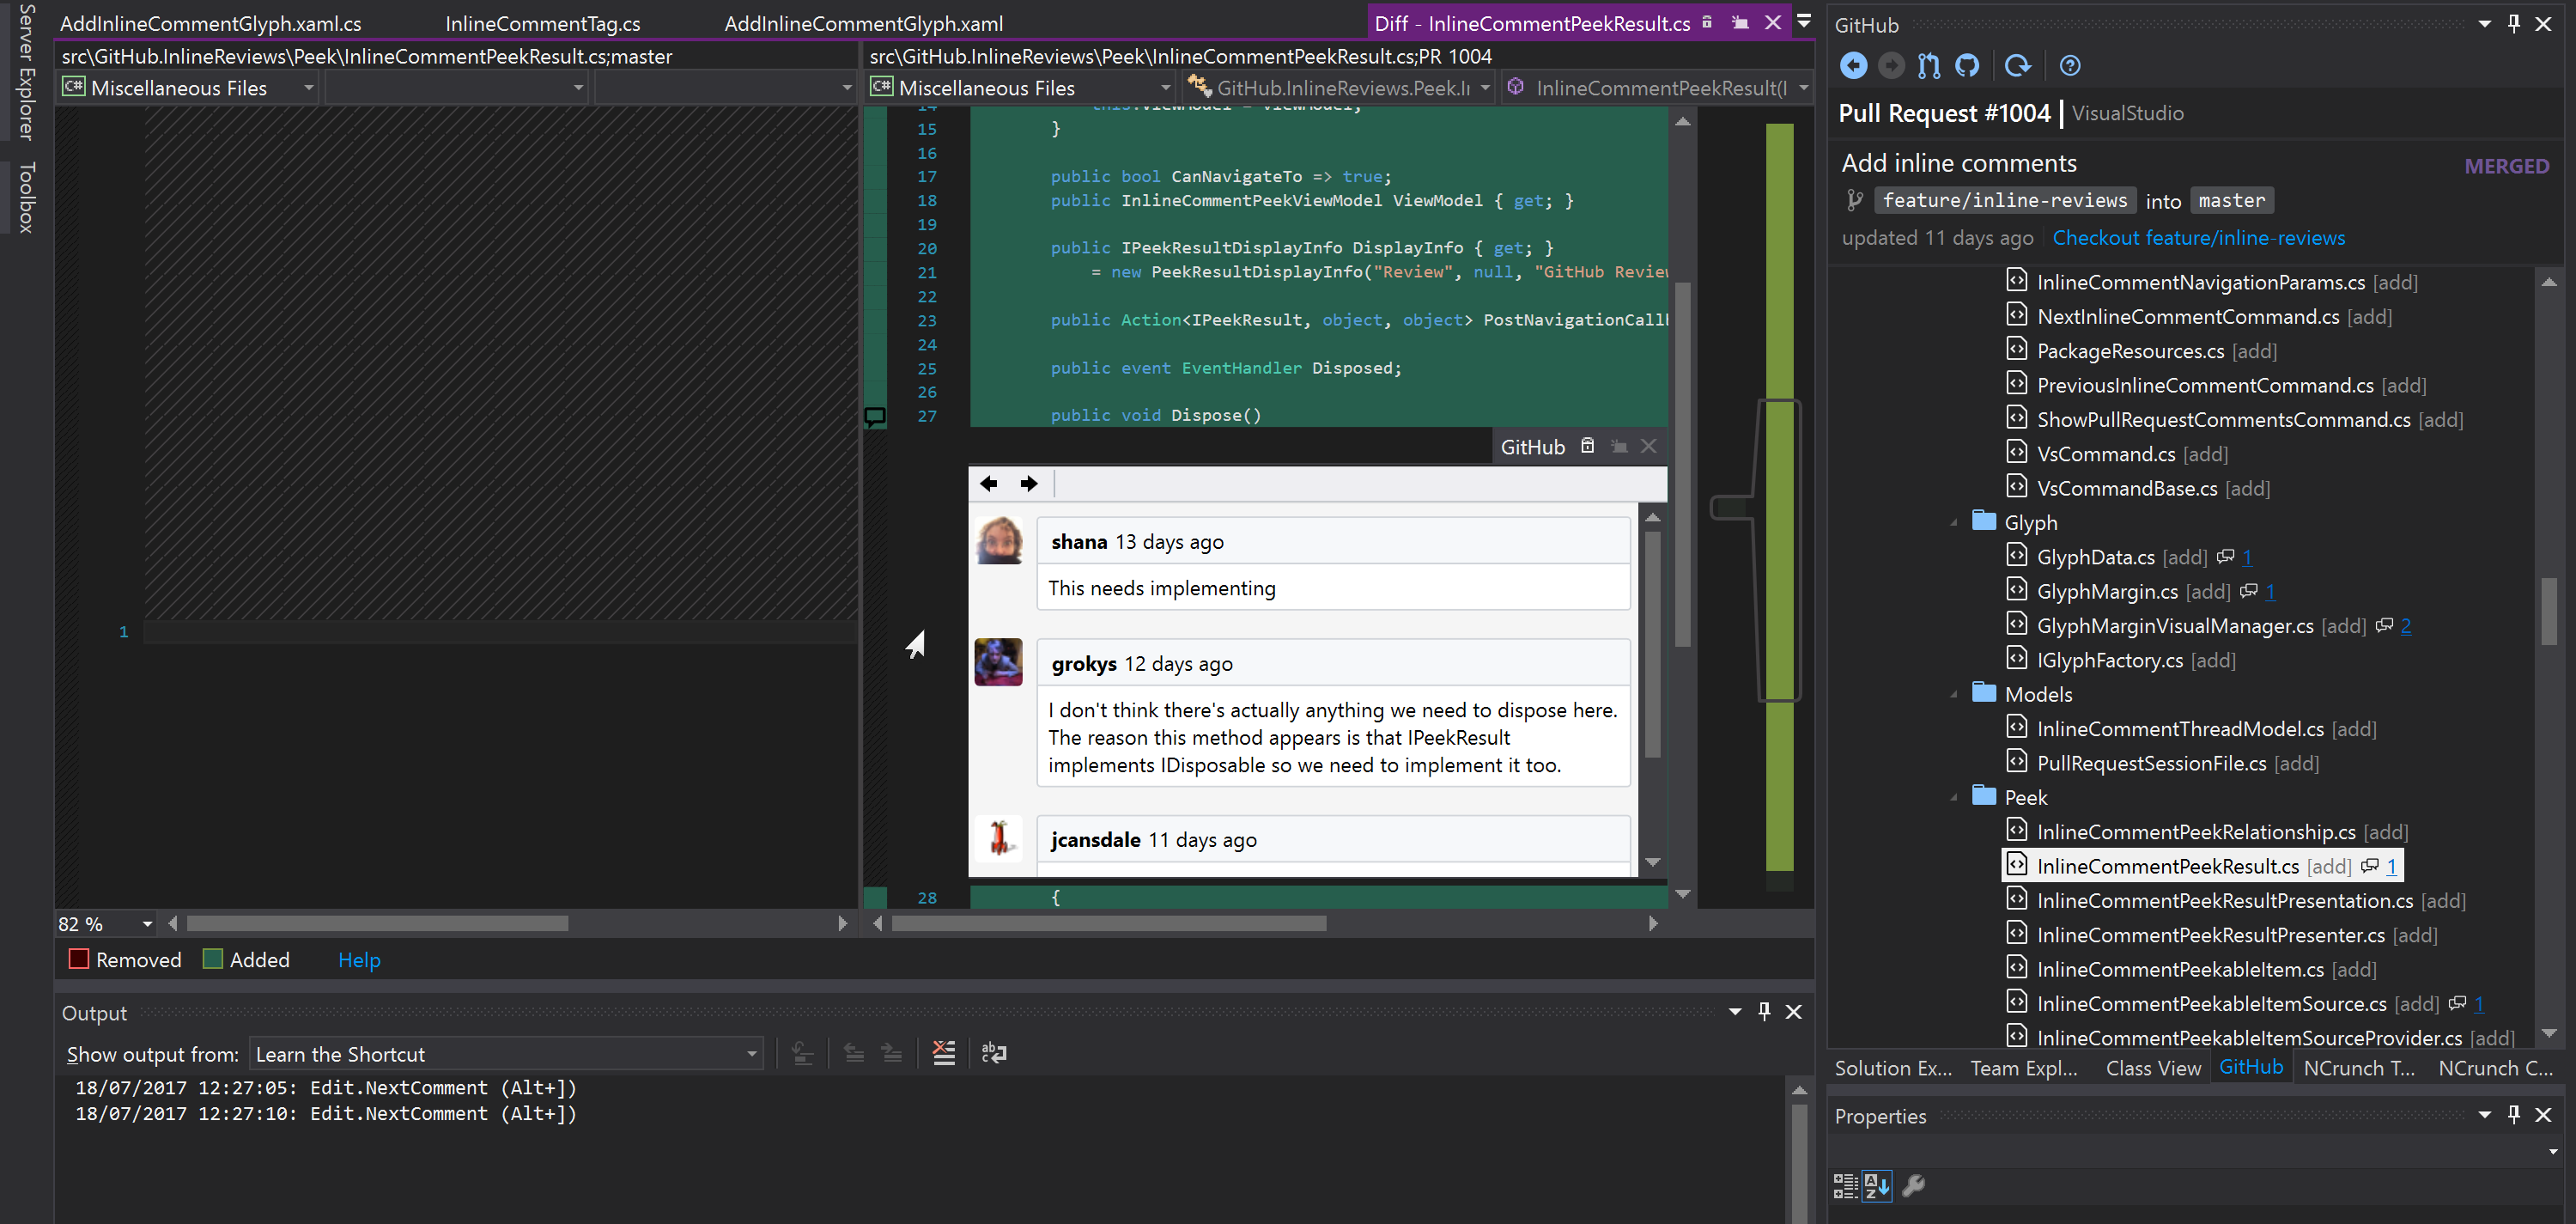The image size is (2576, 1224).
Task: Sort Properties alphabetically
Action: tap(1878, 1186)
